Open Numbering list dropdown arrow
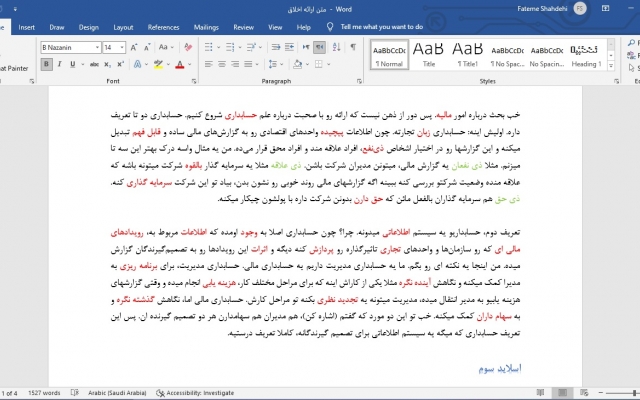This screenshot has height=400, width=640. (240, 48)
